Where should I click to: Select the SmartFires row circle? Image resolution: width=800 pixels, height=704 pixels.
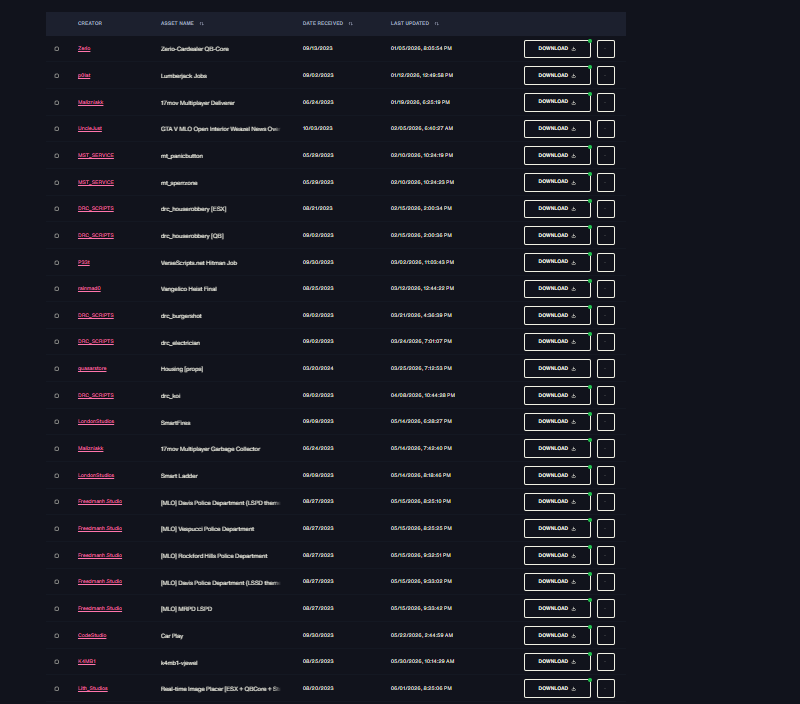tap(57, 422)
